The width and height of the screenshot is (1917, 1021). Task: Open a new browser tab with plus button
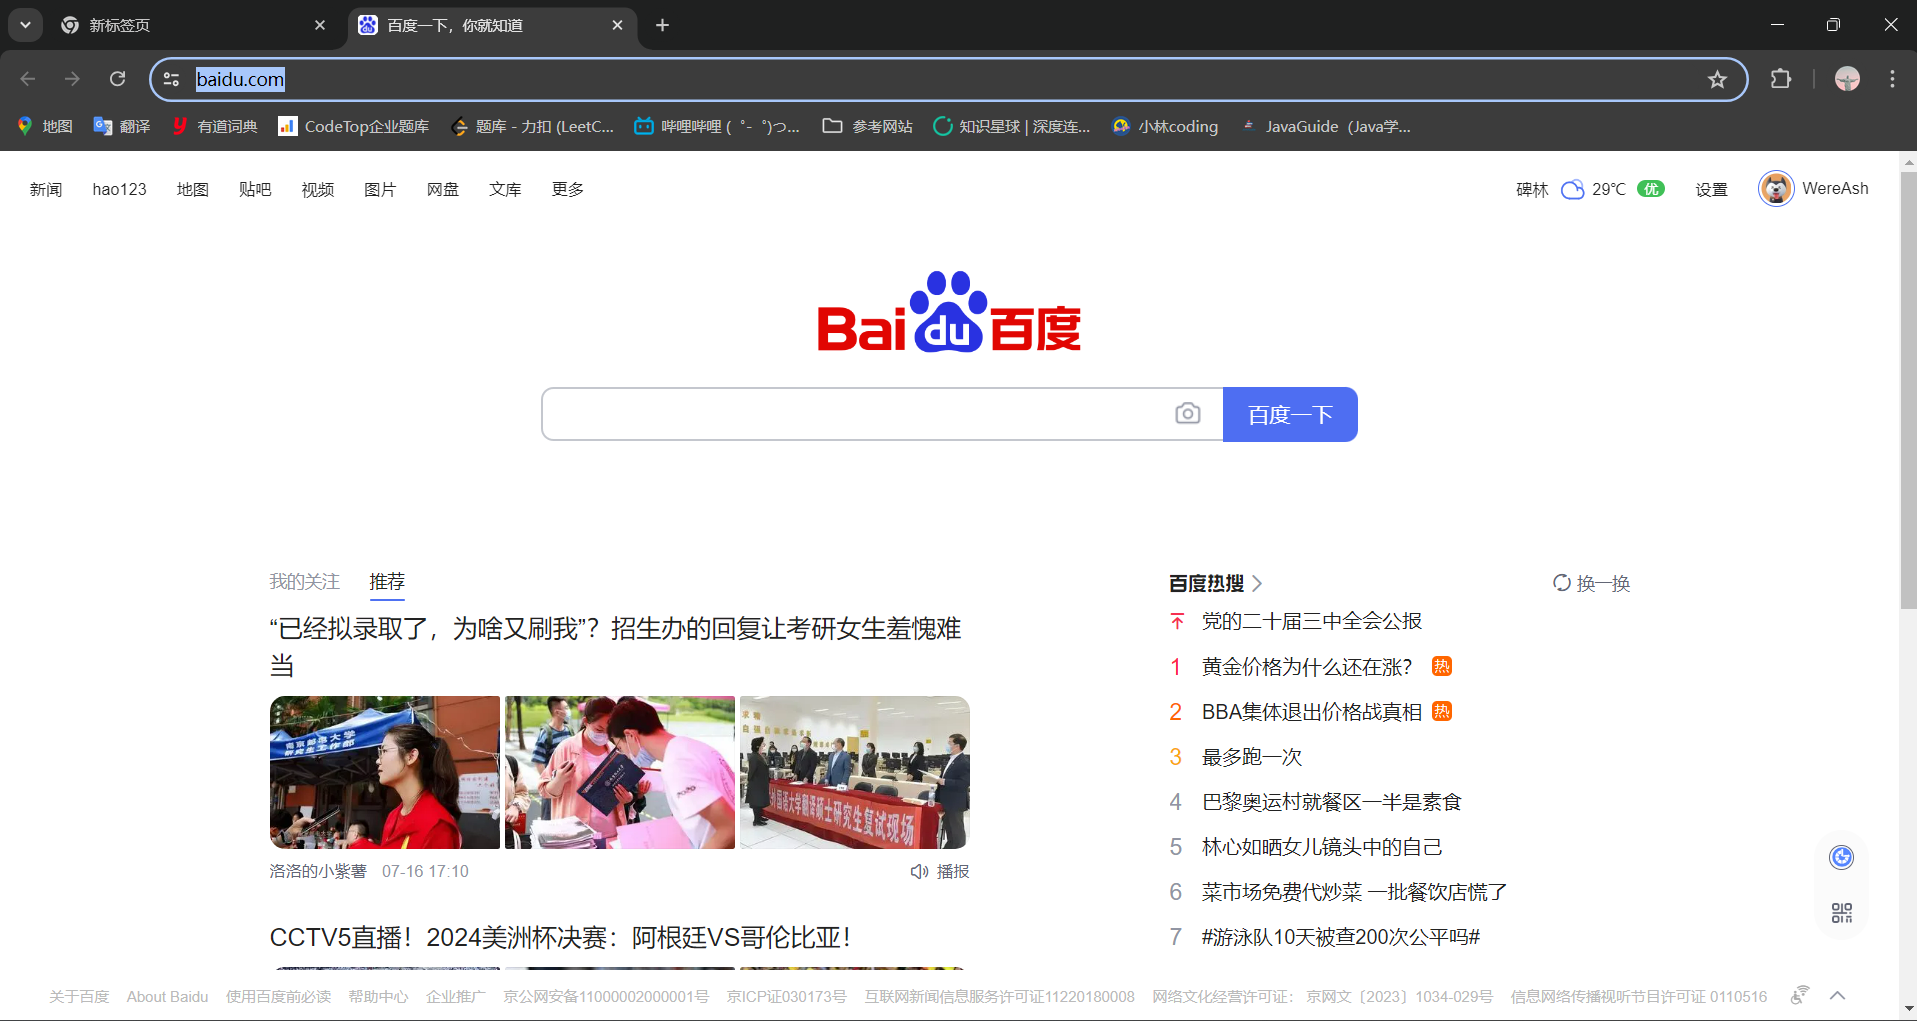662,25
